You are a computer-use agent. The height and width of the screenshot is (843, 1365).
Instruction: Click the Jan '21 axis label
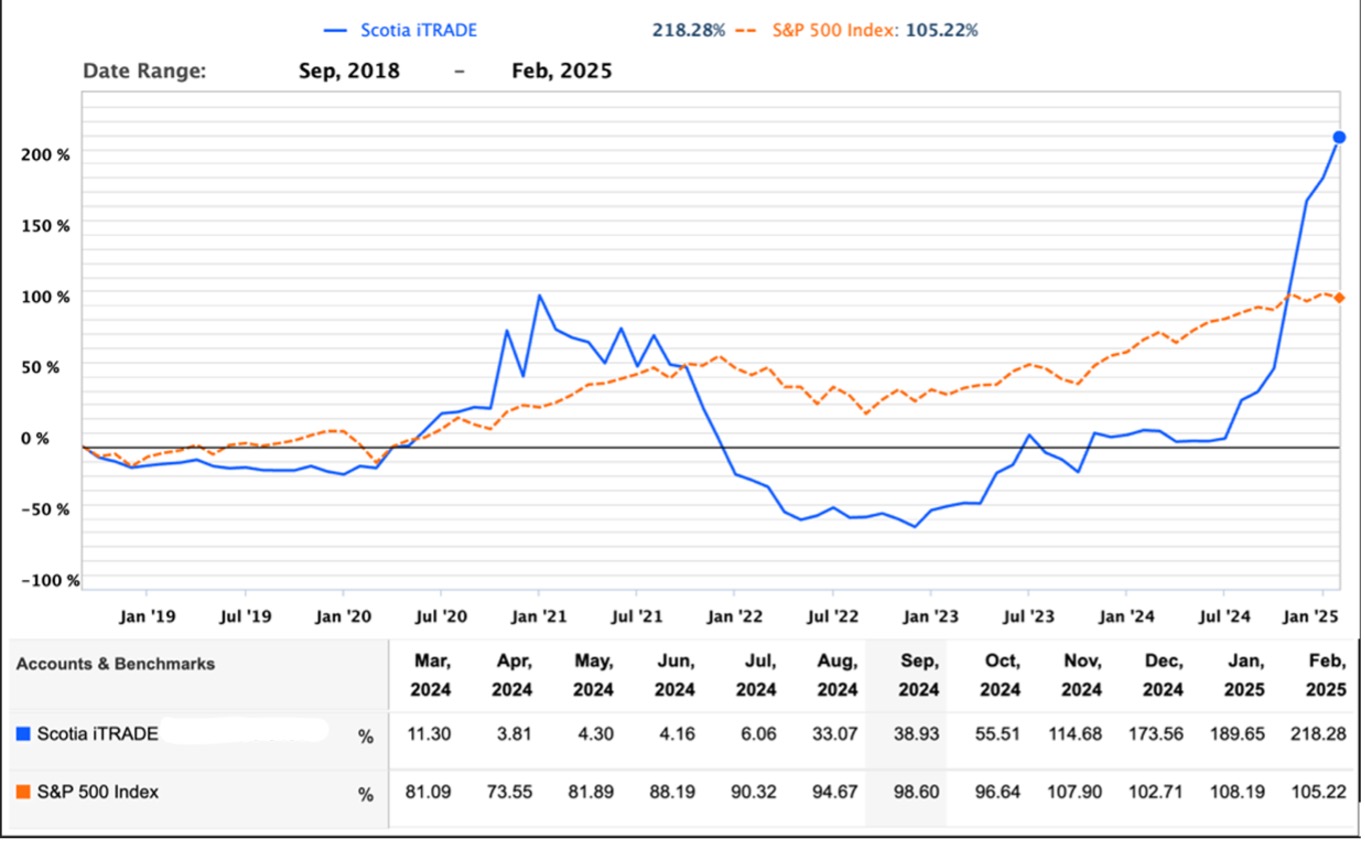[x=538, y=616]
